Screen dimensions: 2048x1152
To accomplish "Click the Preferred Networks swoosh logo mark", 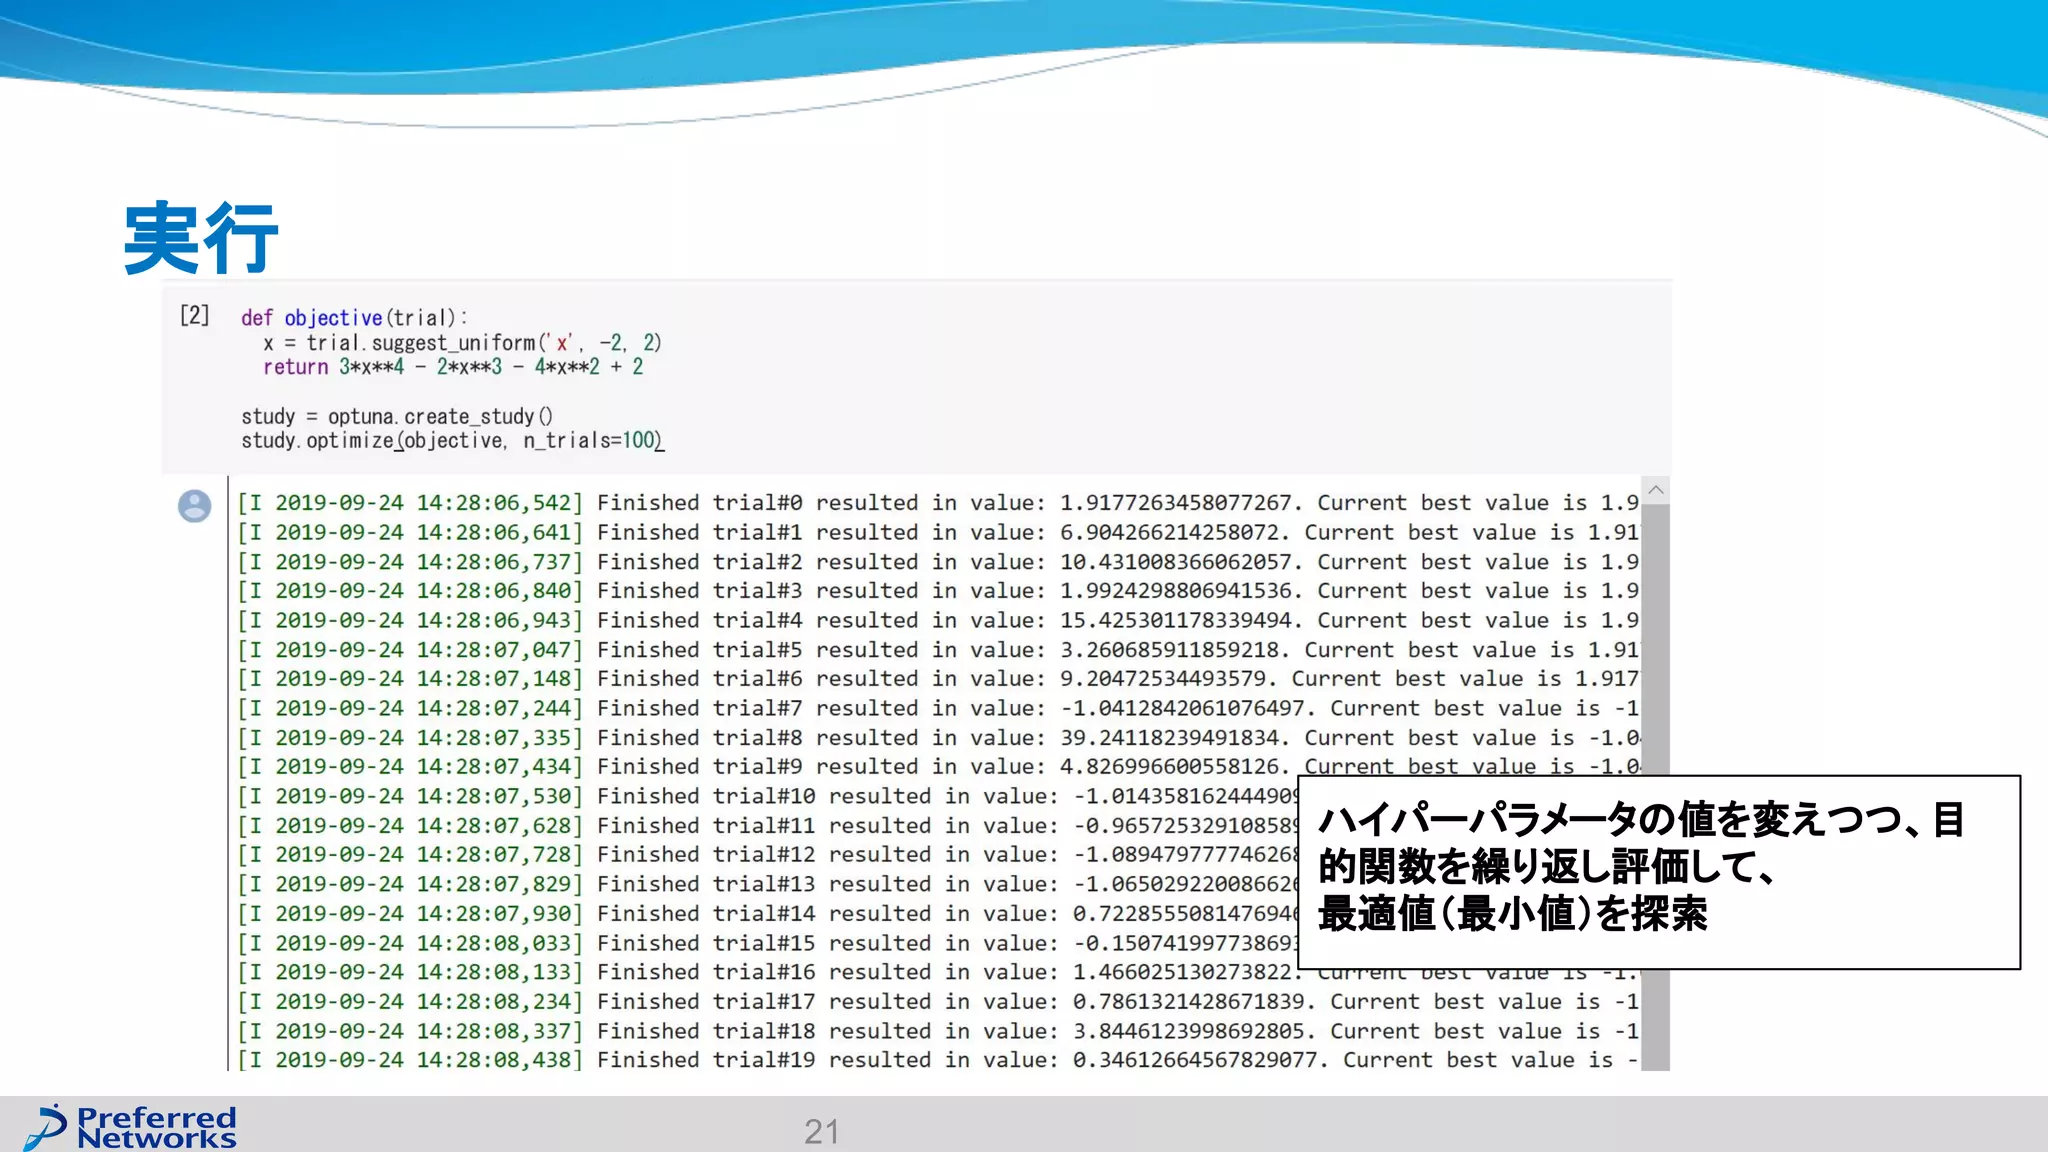I will click(45, 1127).
